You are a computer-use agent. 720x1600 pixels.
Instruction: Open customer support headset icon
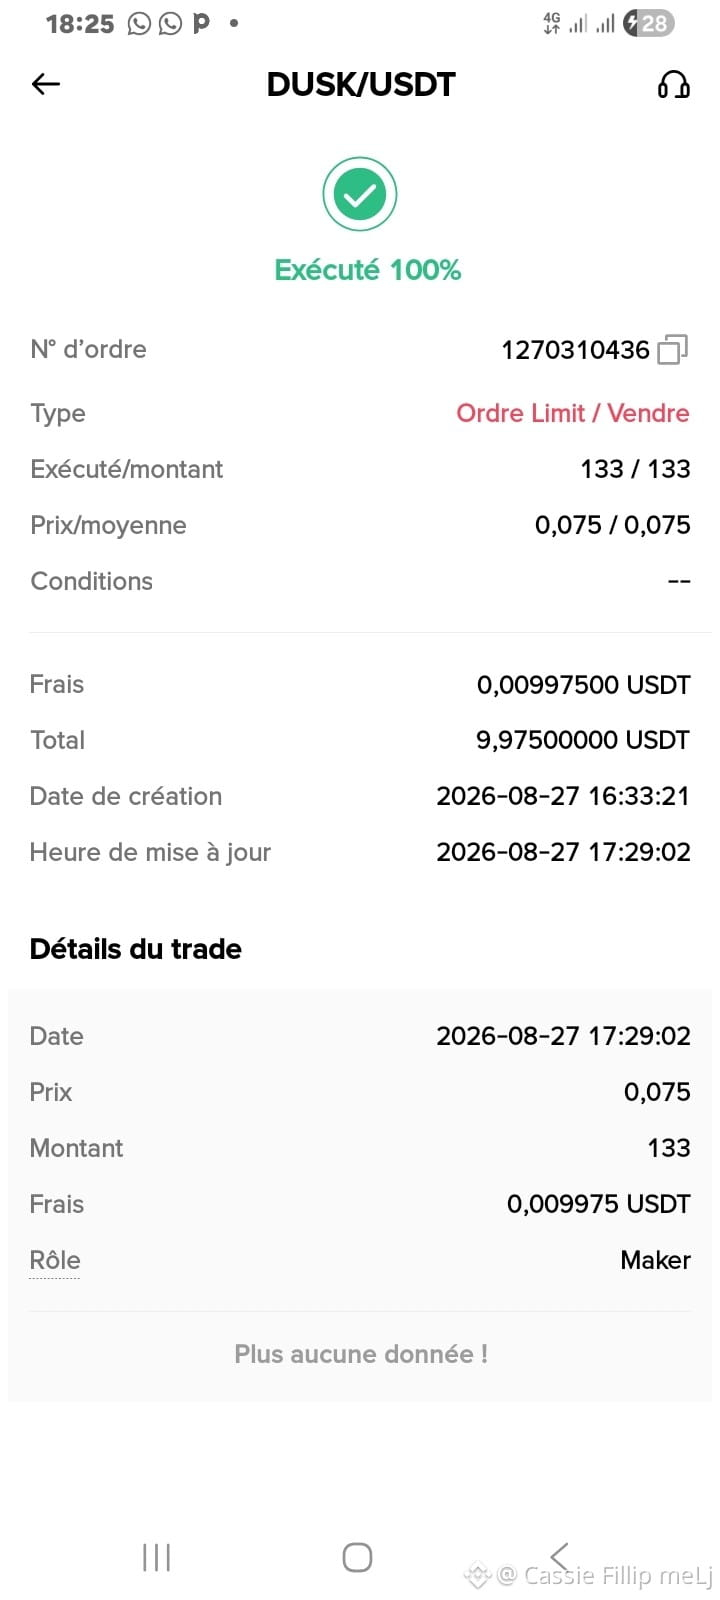click(673, 84)
